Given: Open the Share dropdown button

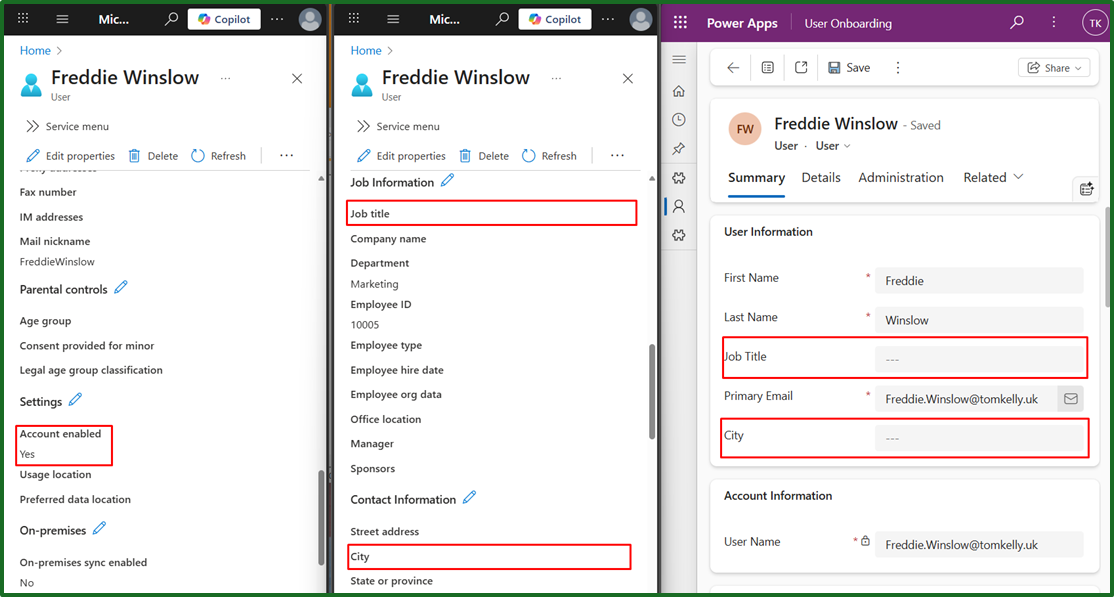Looking at the screenshot, I should coord(1054,68).
